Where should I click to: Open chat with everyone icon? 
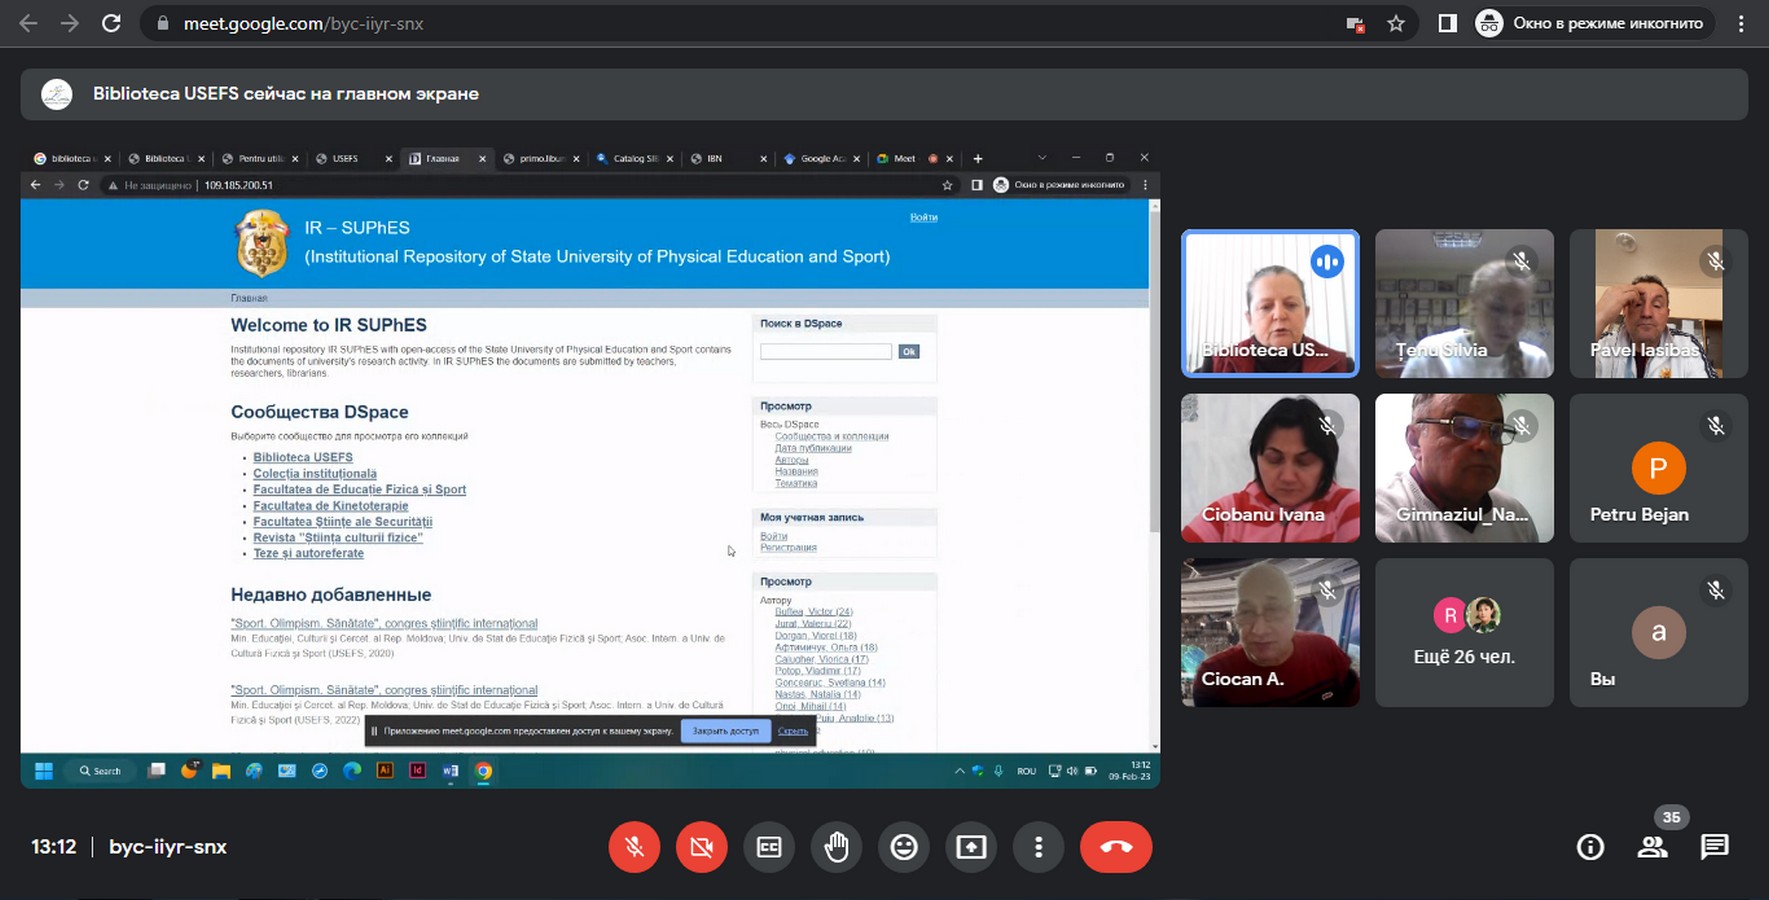tap(1714, 847)
